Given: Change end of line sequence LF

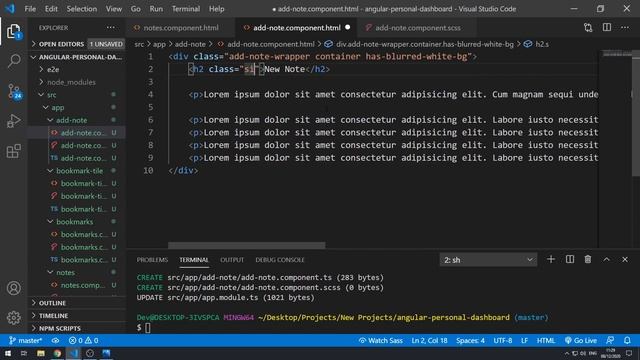Looking at the screenshot, I should pos(524,340).
